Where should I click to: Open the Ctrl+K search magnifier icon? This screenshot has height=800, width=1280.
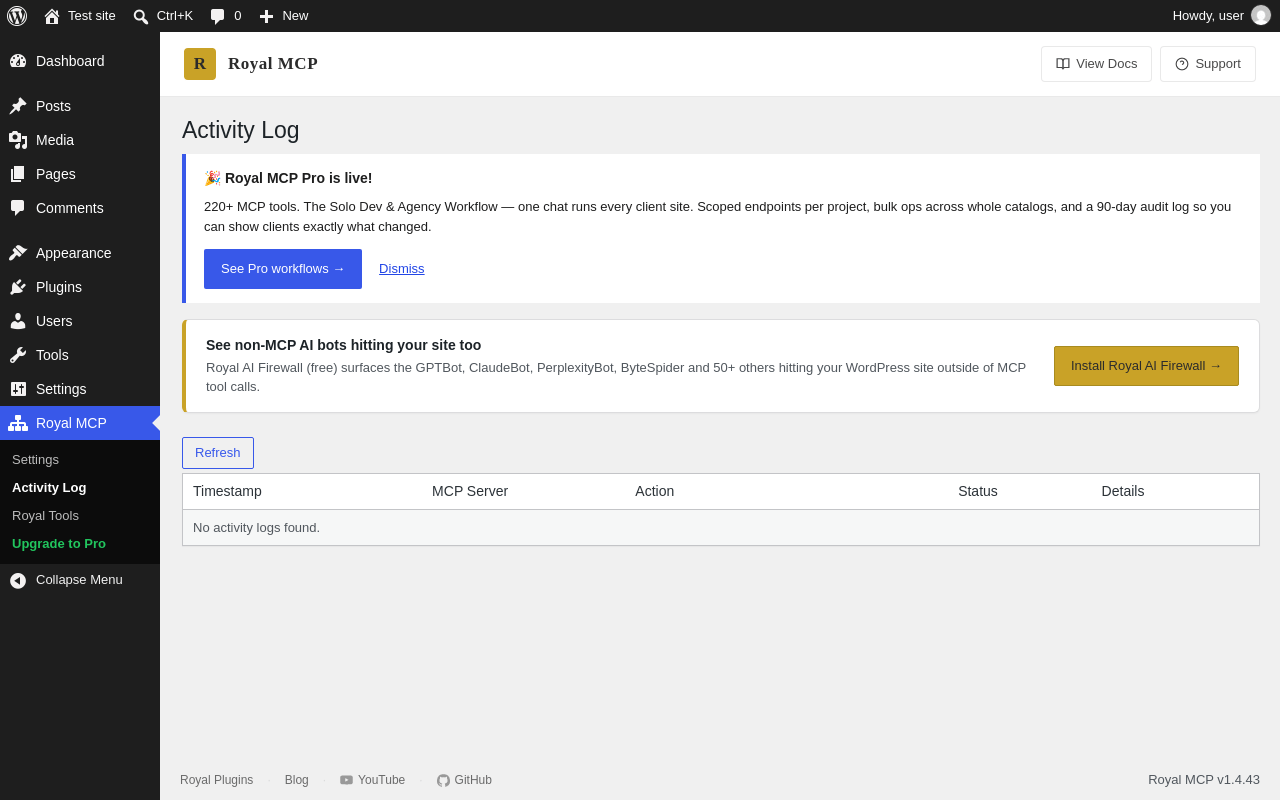point(141,16)
